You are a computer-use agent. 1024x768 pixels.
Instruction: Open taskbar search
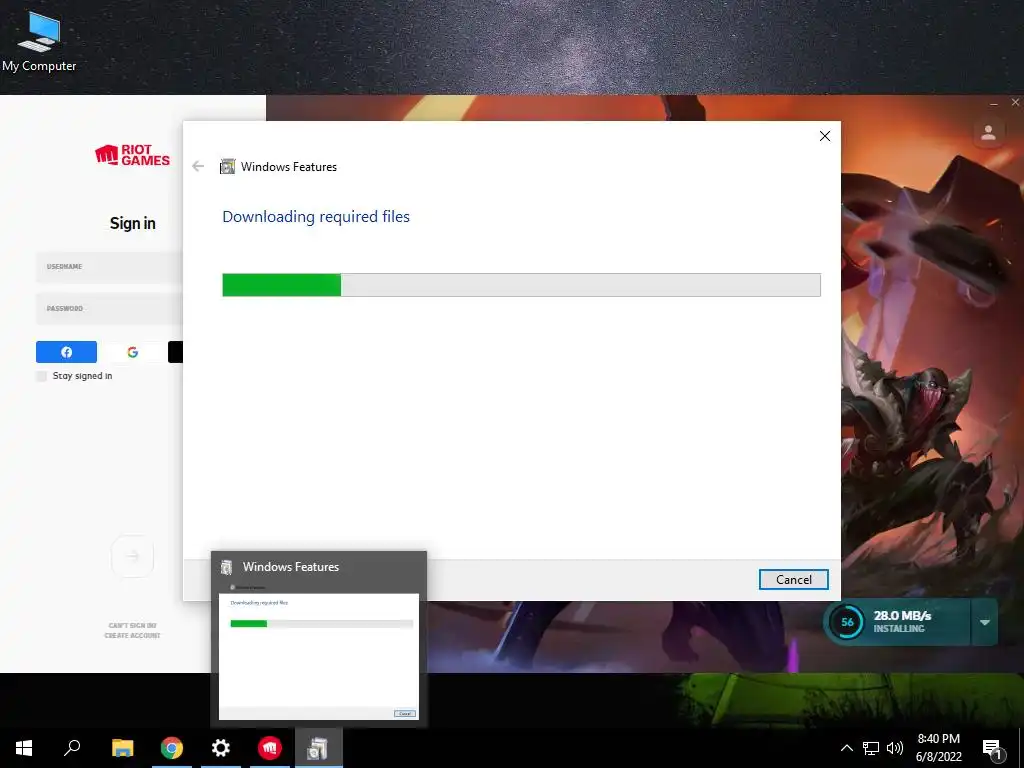click(72, 748)
